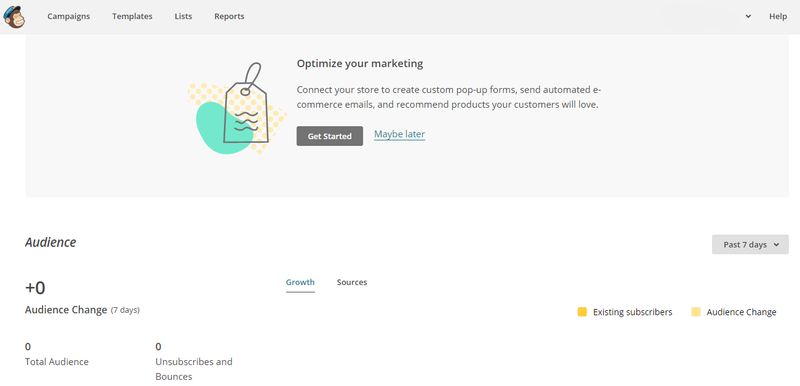The image size is (800, 386).
Task: Switch to the Sources tab
Action: click(x=352, y=282)
